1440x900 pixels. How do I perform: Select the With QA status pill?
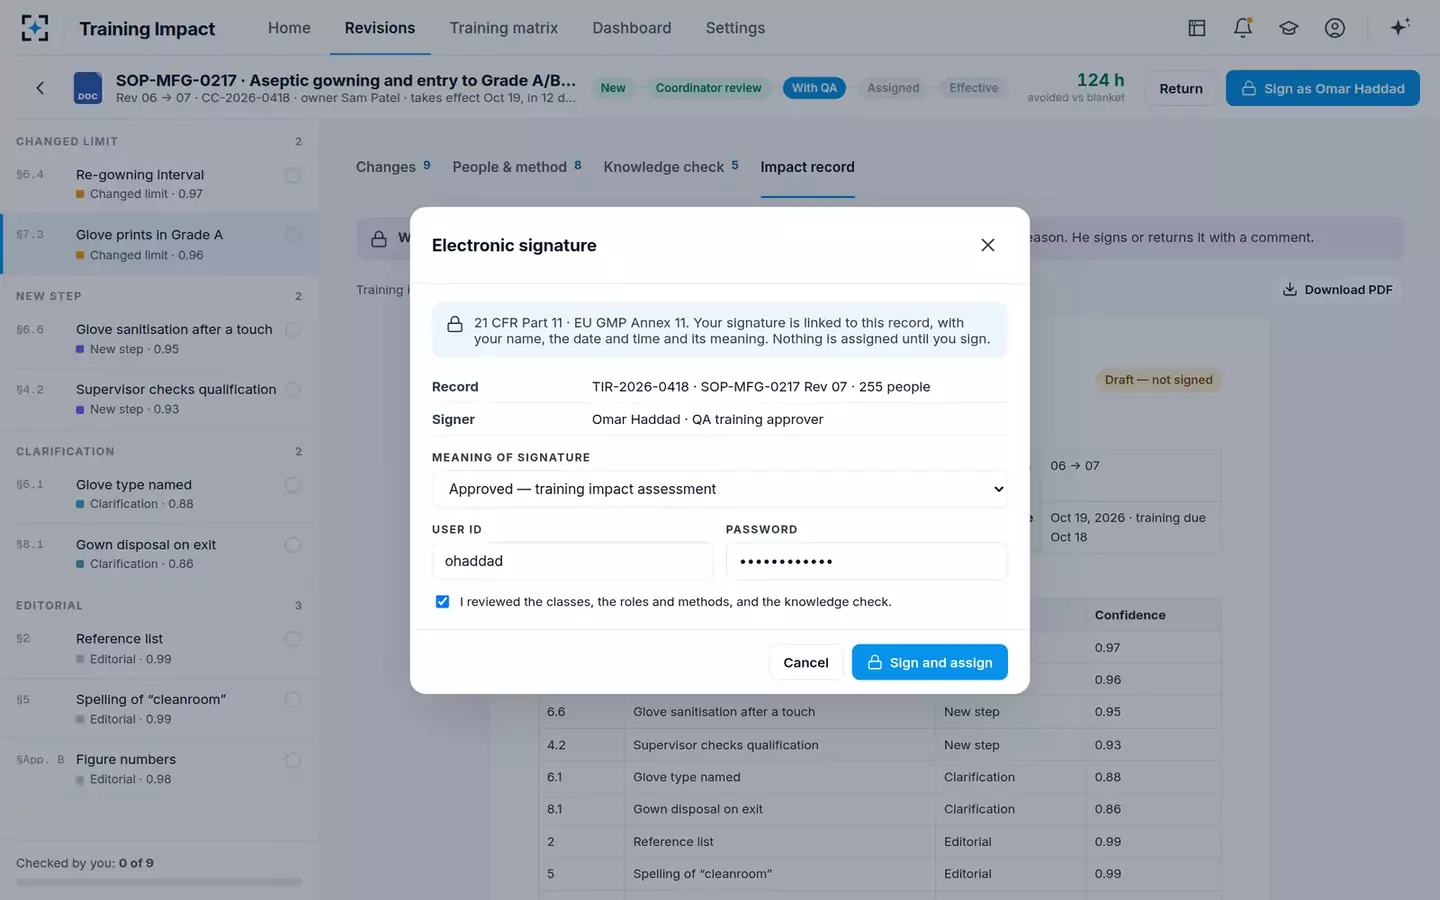pos(814,88)
